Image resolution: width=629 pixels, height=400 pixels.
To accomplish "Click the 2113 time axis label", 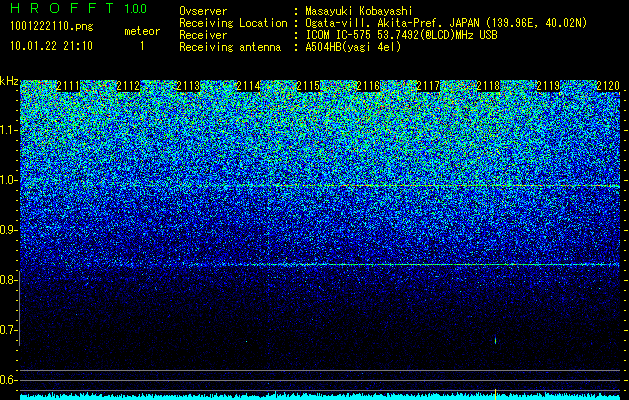I will pos(188,86).
